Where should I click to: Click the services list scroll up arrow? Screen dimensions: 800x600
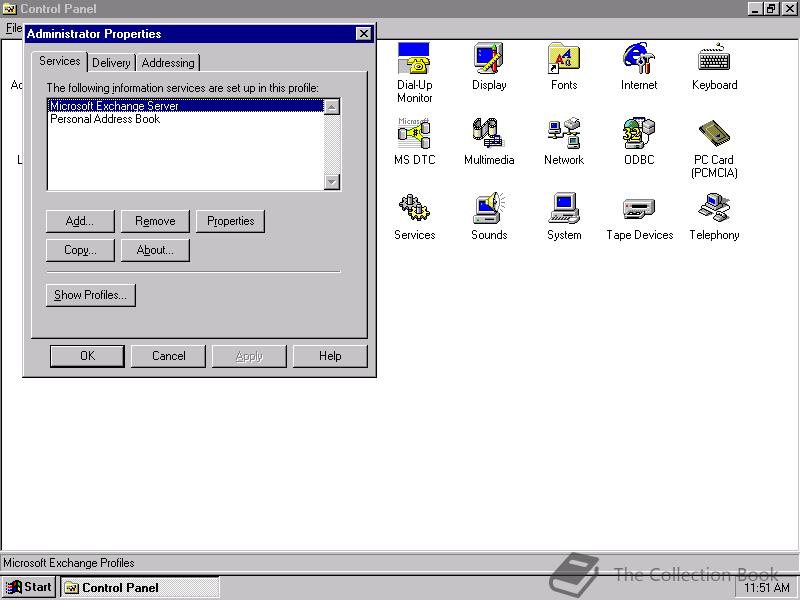pyautogui.click(x=332, y=107)
